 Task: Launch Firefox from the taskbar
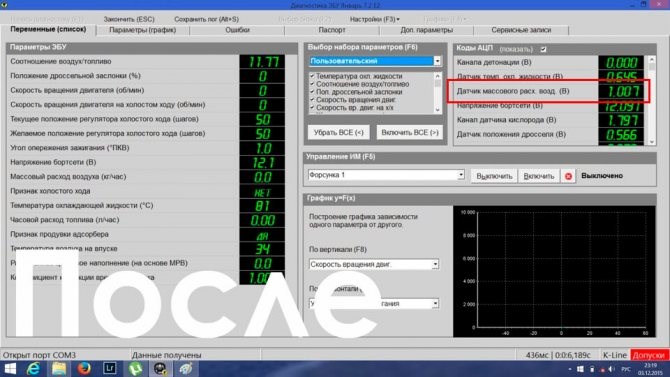click(84, 368)
